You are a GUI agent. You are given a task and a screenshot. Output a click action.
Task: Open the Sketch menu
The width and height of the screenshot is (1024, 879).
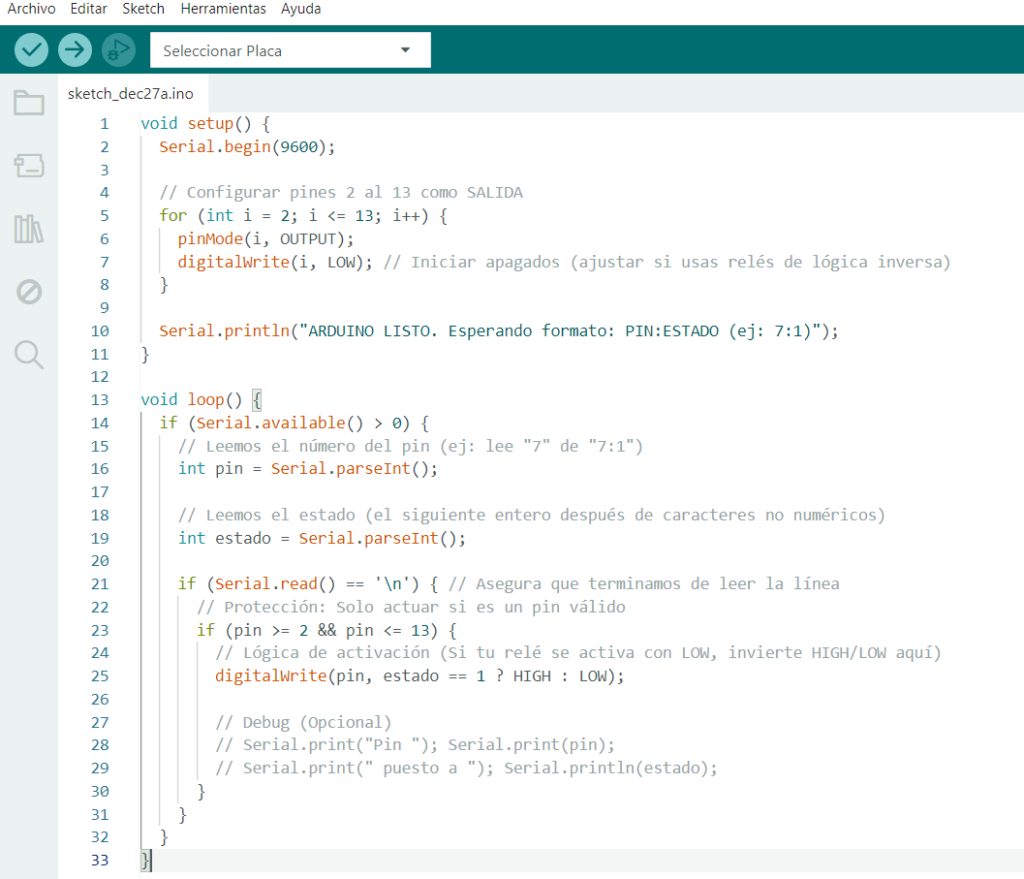point(144,9)
